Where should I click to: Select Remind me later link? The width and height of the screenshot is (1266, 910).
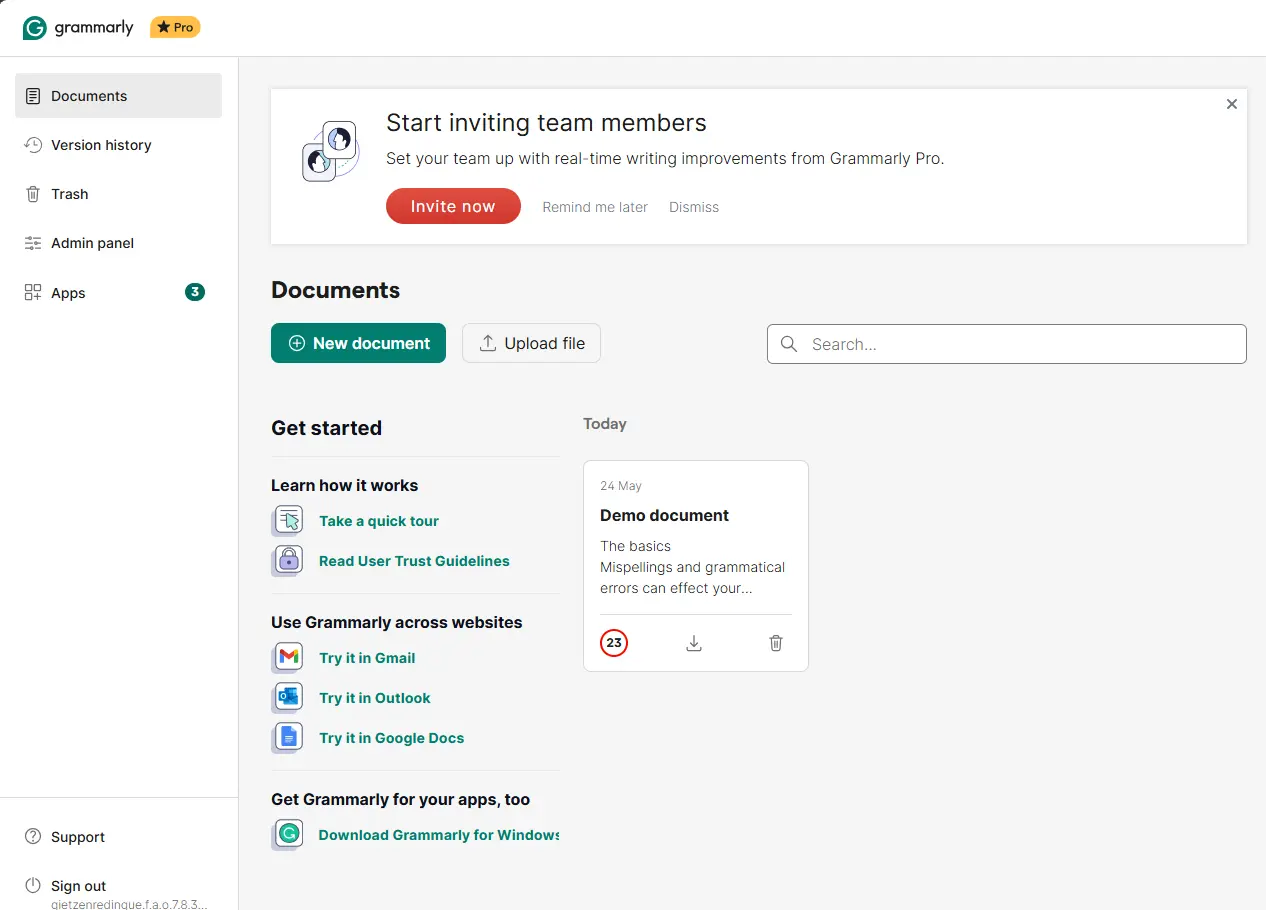595,207
